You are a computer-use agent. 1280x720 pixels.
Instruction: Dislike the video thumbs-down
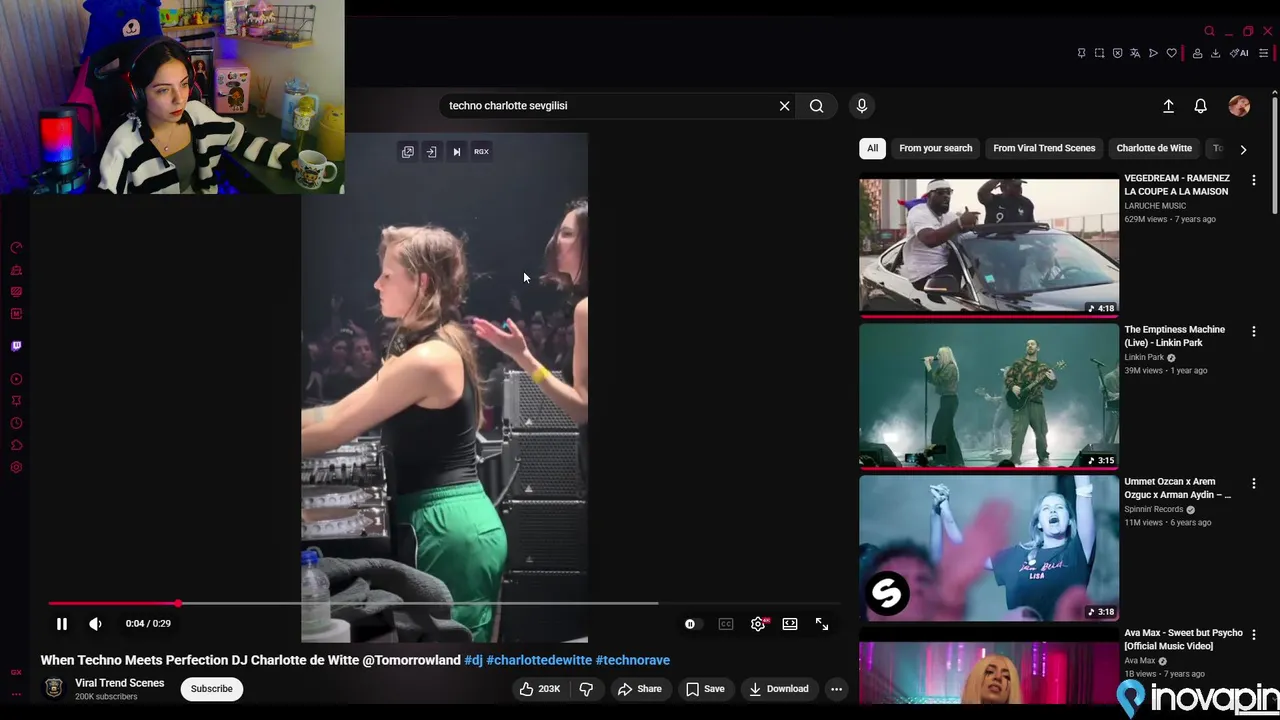pyautogui.click(x=586, y=689)
